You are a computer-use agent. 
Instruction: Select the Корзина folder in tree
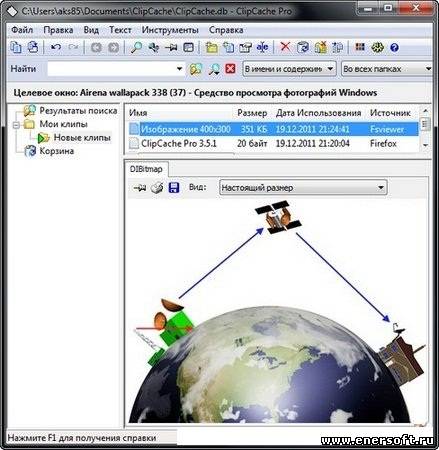click(56, 151)
